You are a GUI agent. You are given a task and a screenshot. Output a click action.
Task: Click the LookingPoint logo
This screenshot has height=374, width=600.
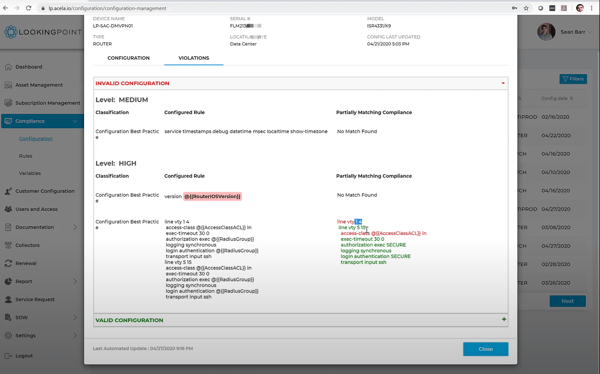pyautogui.click(x=42, y=32)
